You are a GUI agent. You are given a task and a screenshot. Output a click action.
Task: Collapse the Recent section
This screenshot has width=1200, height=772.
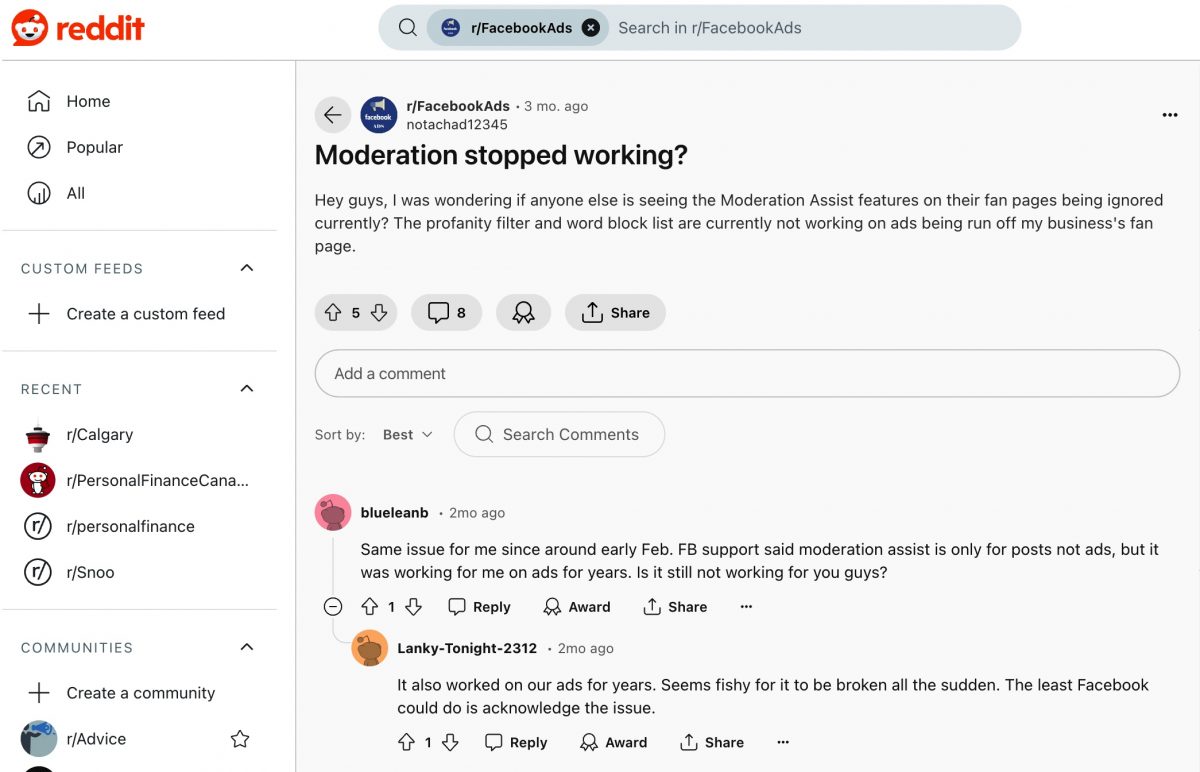click(x=247, y=389)
